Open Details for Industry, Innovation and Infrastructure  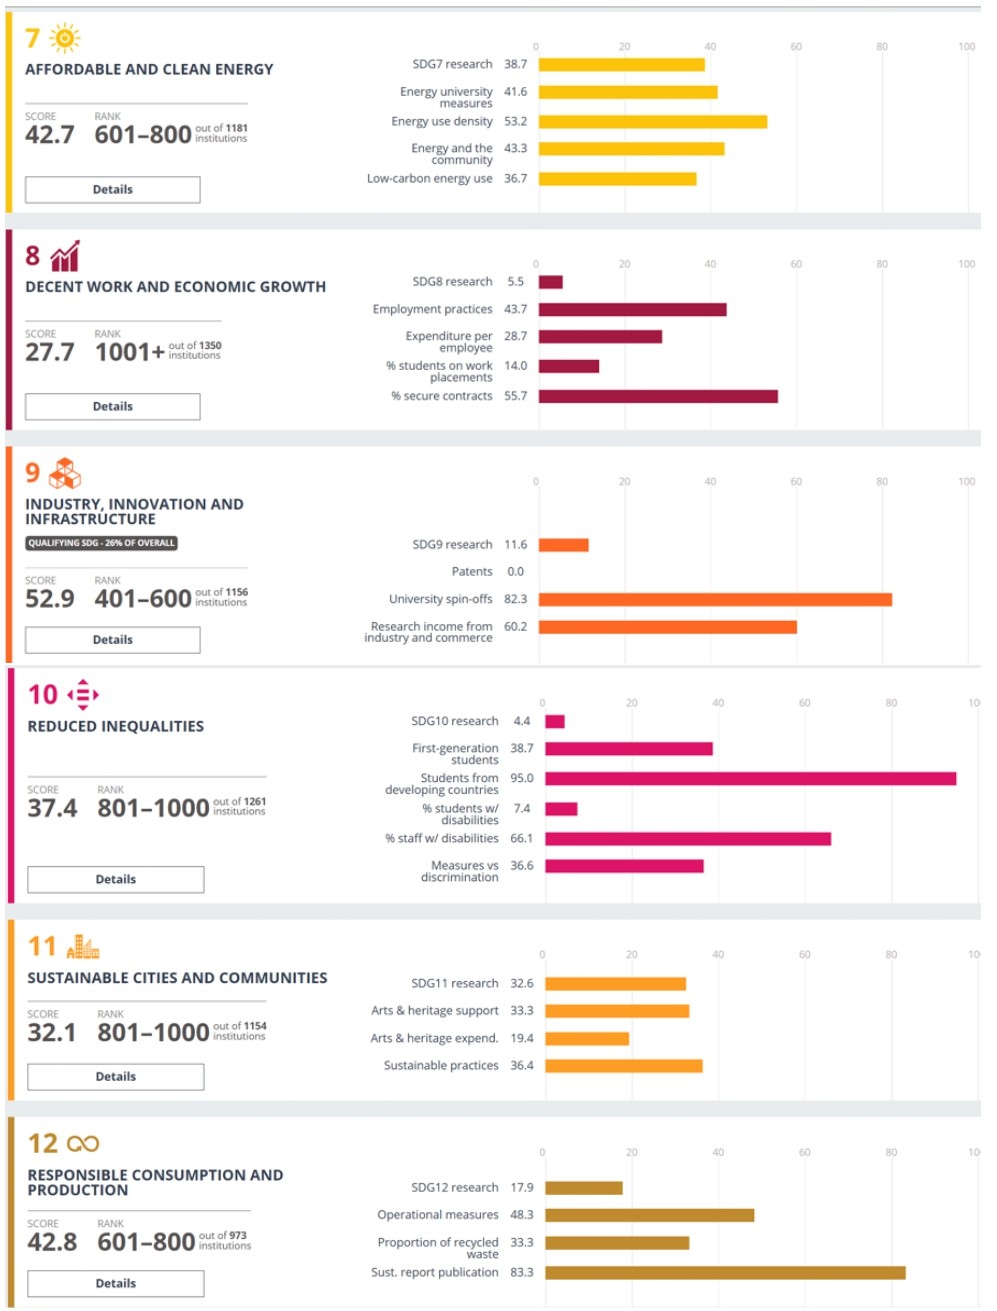point(112,640)
